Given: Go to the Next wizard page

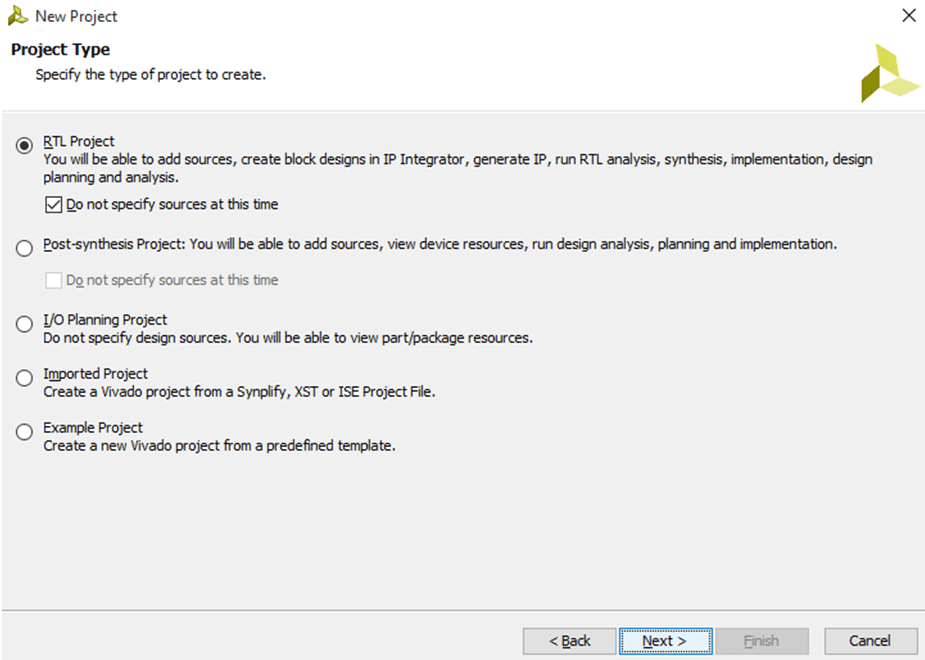Looking at the screenshot, I should (665, 641).
